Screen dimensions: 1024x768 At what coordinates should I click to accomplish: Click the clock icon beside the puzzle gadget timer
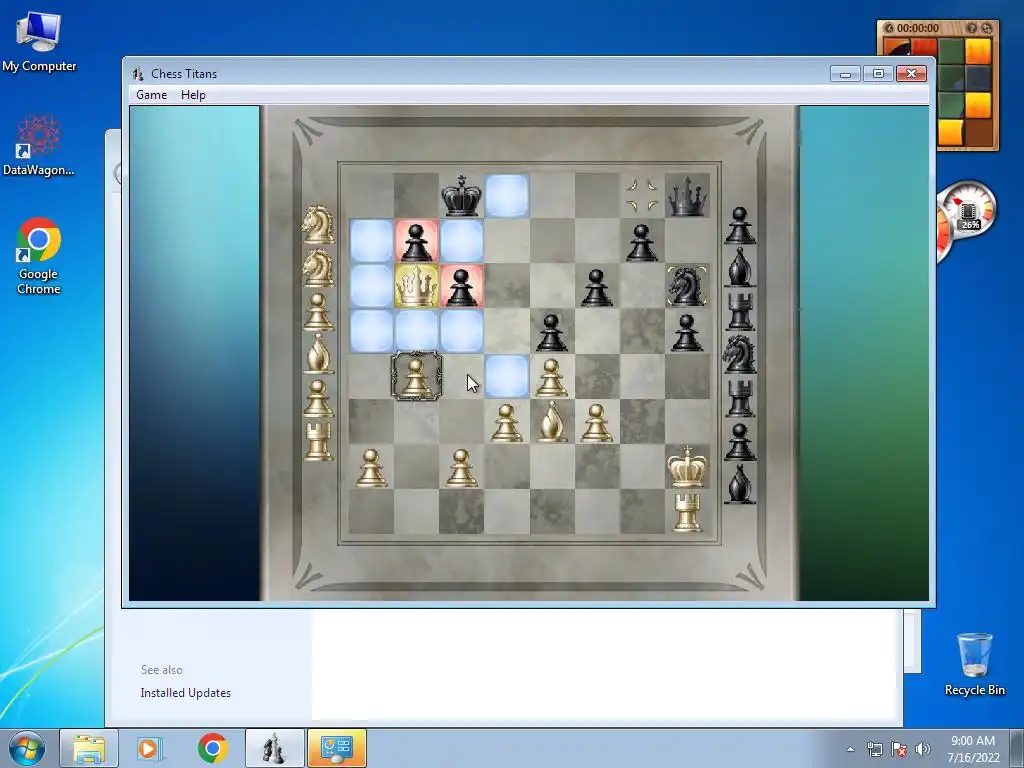pos(888,28)
